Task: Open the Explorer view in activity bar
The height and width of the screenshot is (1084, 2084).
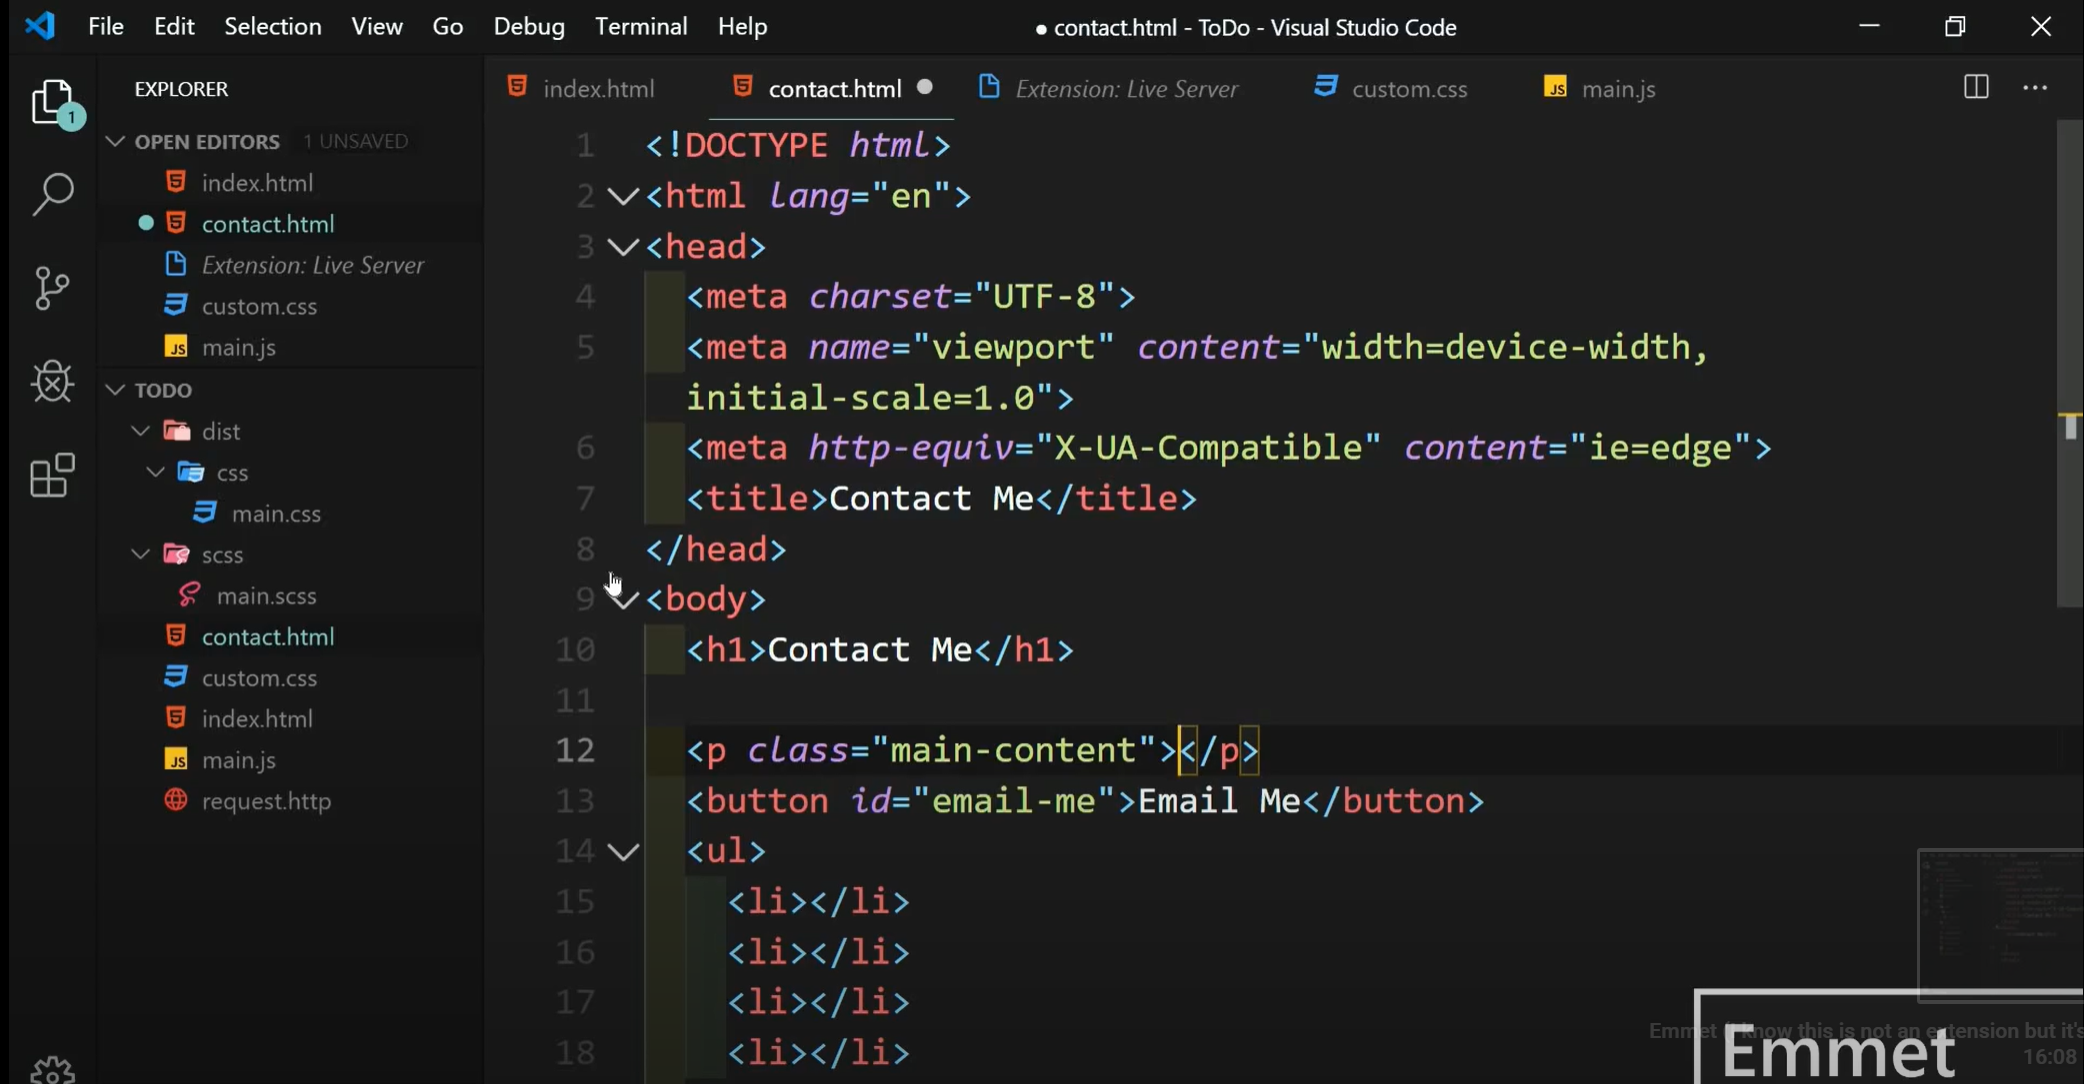Action: pyautogui.click(x=52, y=101)
